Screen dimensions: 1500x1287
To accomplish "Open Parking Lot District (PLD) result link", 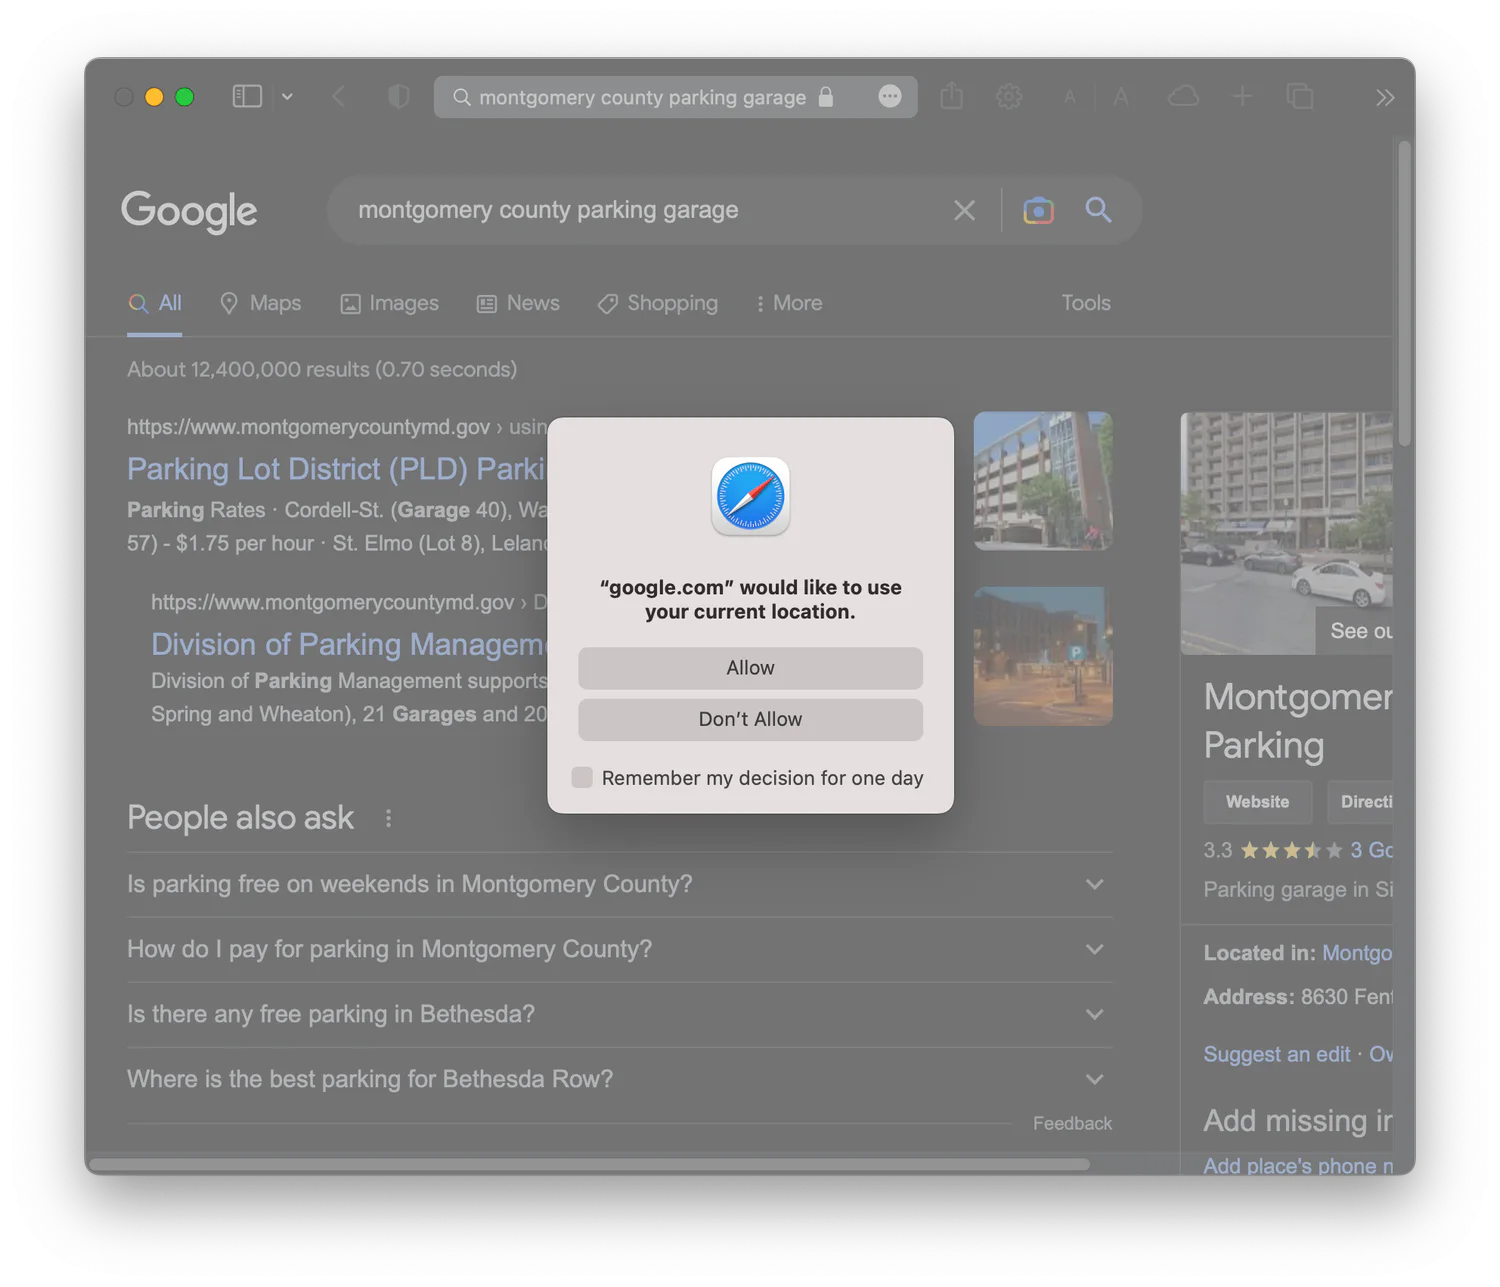I will coord(337,469).
